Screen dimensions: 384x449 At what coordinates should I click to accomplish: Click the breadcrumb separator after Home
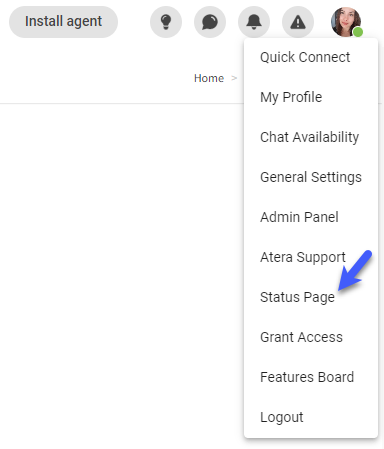coord(234,78)
